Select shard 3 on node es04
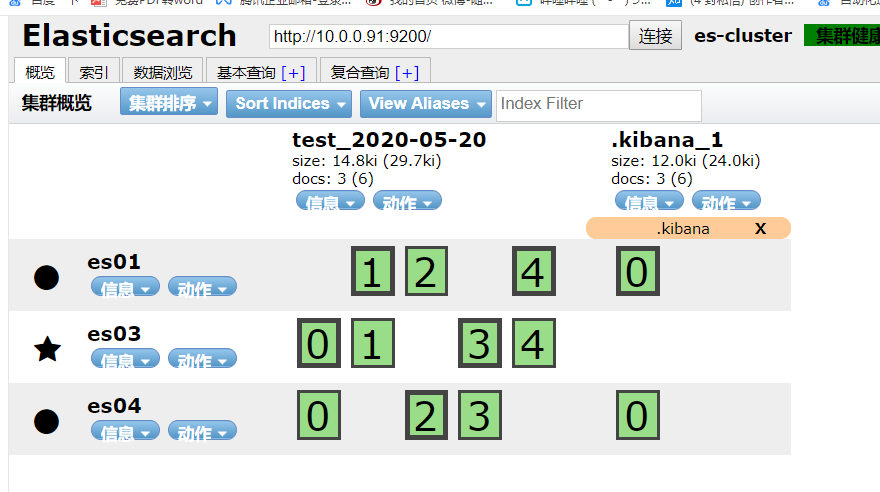Image resolution: width=880 pixels, height=492 pixels. pyautogui.click(x=480, y=415)
